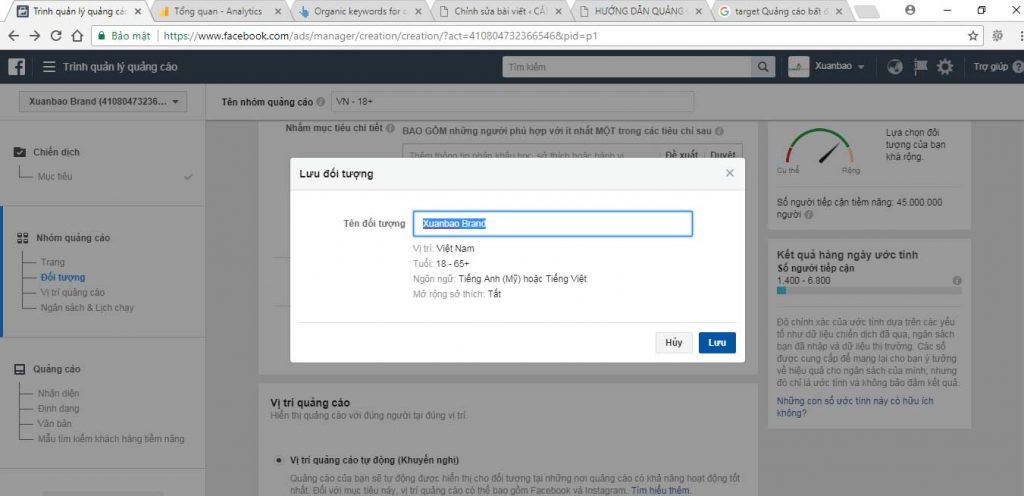Click the text Vị trí: Việt Nam

click(x=443, y=248)
